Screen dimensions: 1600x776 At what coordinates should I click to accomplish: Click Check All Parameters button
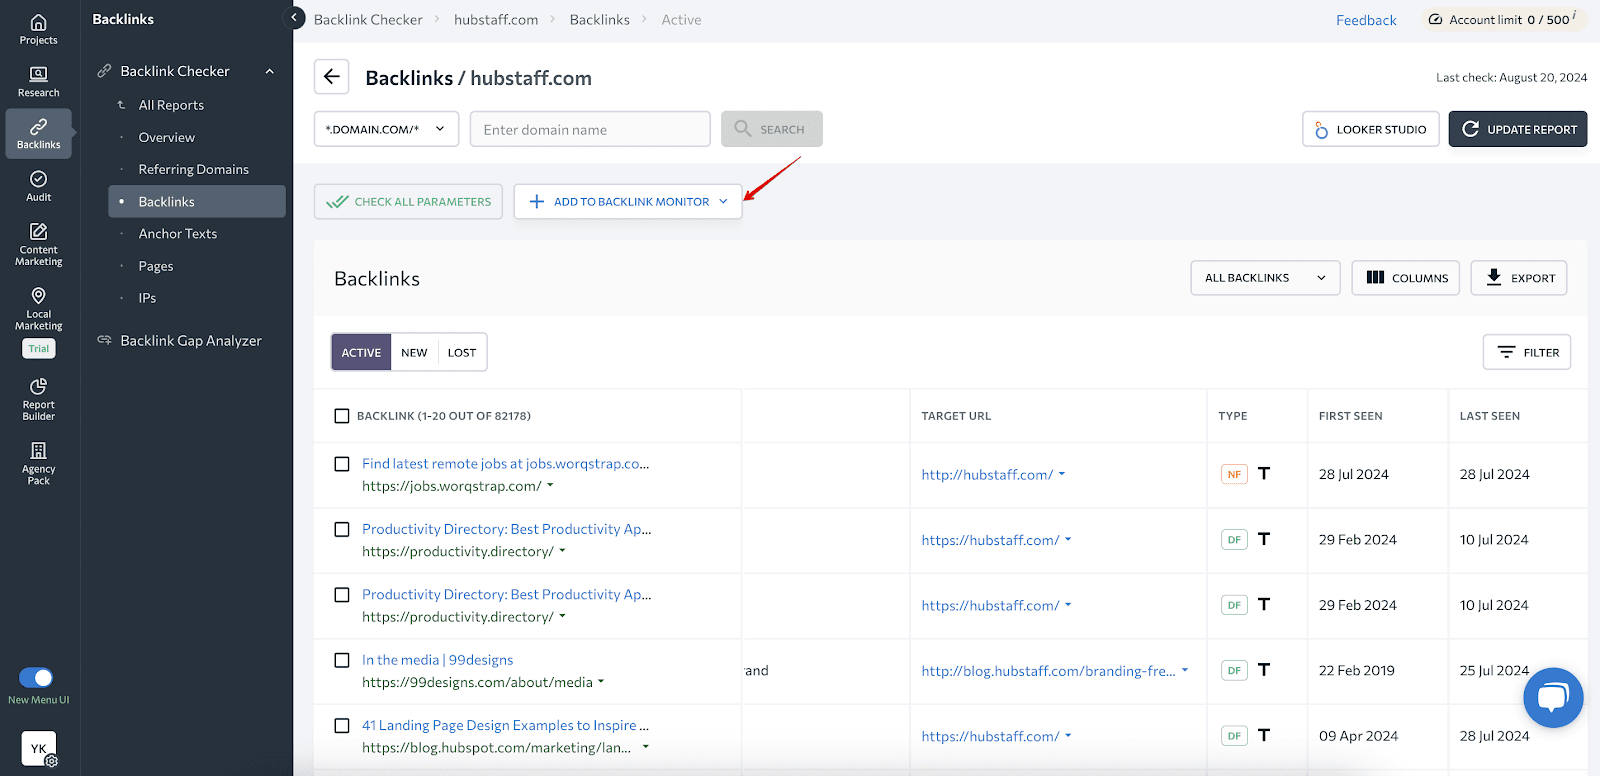pyautogui.click(x=409, y=201)
